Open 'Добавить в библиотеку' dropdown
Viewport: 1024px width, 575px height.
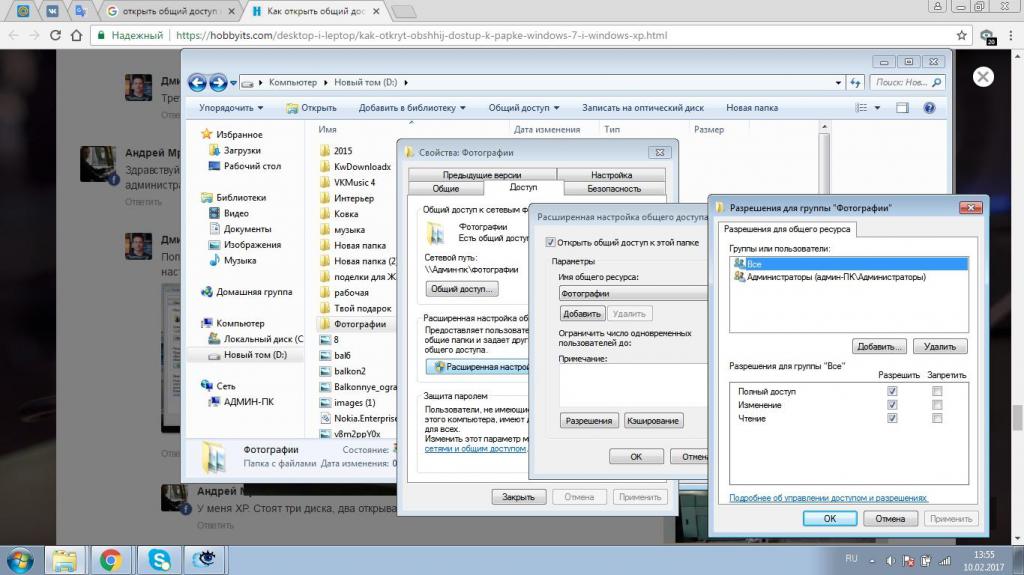pos(412,108)
